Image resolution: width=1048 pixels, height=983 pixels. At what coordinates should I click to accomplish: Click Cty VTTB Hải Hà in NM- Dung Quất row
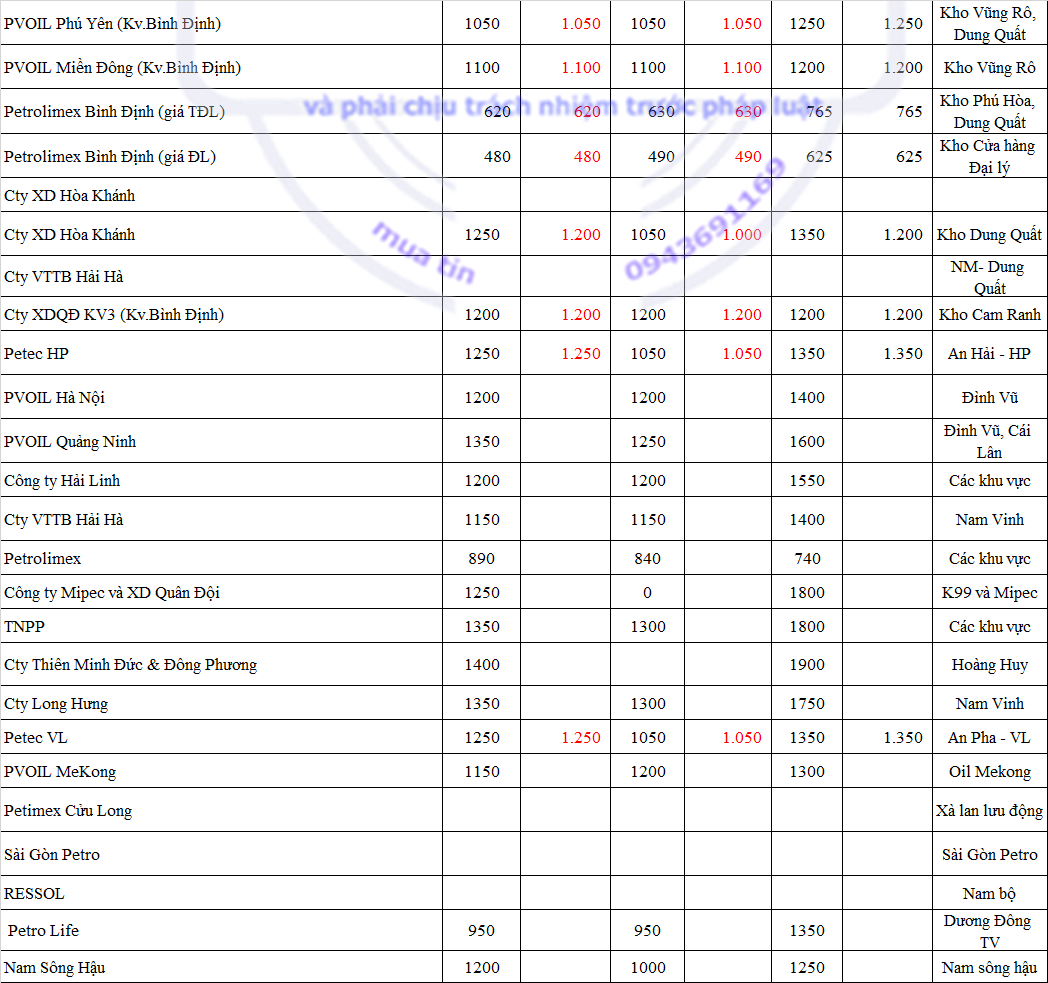pos(221,277)
